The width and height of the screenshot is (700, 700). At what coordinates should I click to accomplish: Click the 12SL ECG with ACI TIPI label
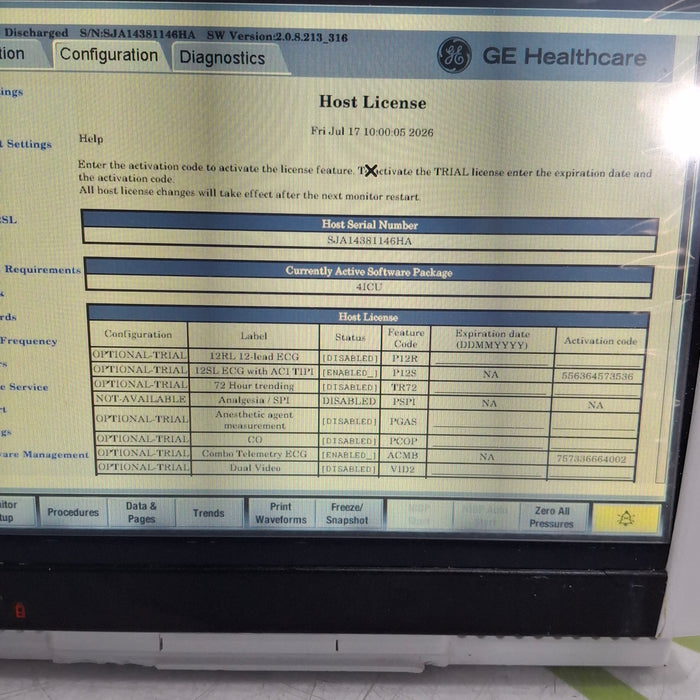tap(254, 371)
